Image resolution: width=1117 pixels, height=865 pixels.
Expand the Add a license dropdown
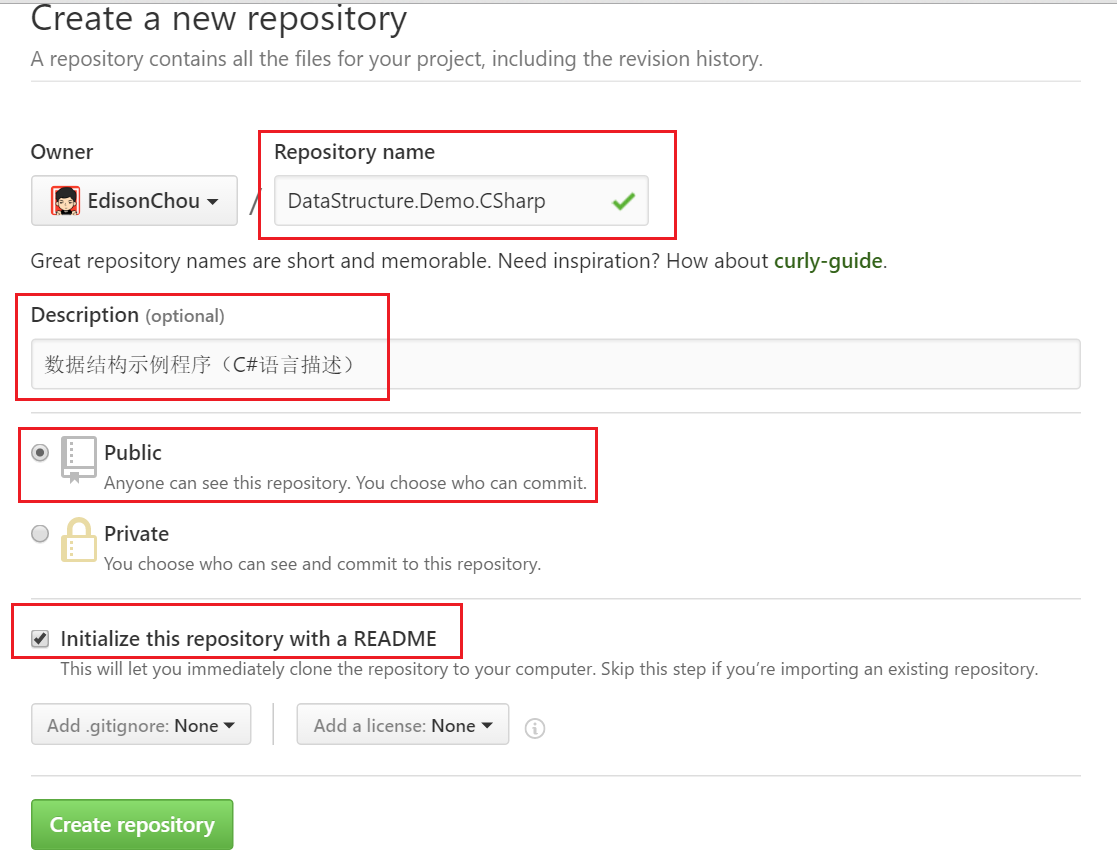[x=403, y=726]
